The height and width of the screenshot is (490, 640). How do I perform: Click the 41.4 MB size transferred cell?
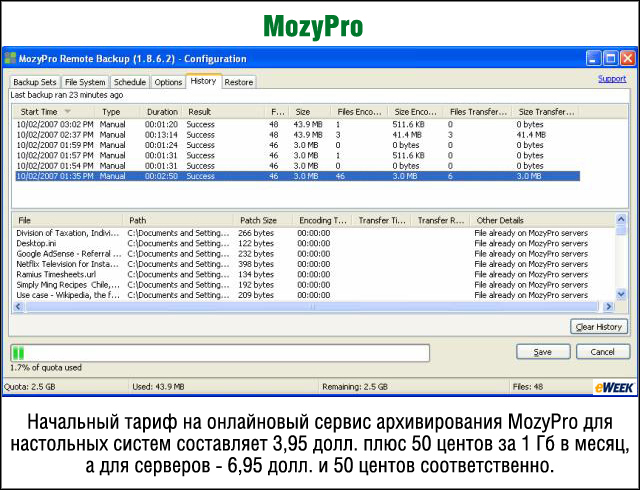(531, 135)
